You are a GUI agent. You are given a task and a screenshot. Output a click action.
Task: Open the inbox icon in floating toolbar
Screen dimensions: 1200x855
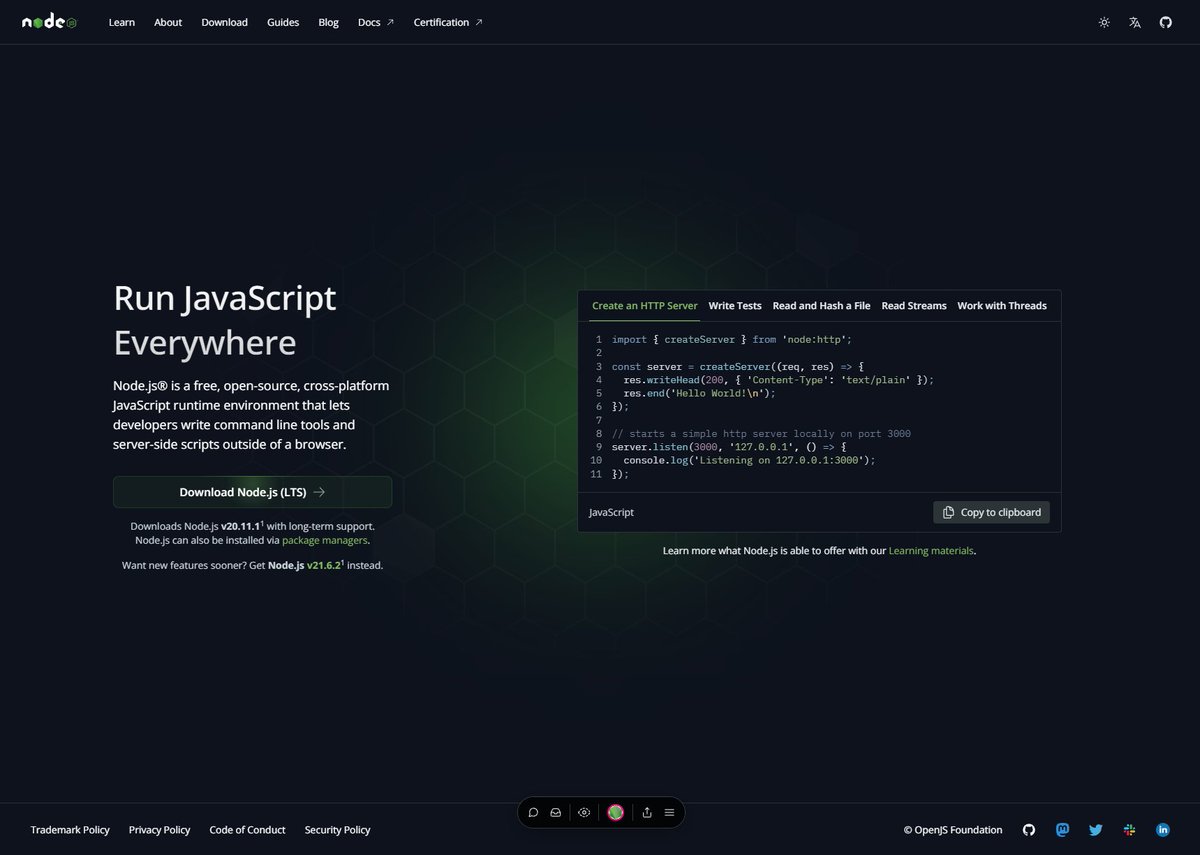click(x=555, y=813)
